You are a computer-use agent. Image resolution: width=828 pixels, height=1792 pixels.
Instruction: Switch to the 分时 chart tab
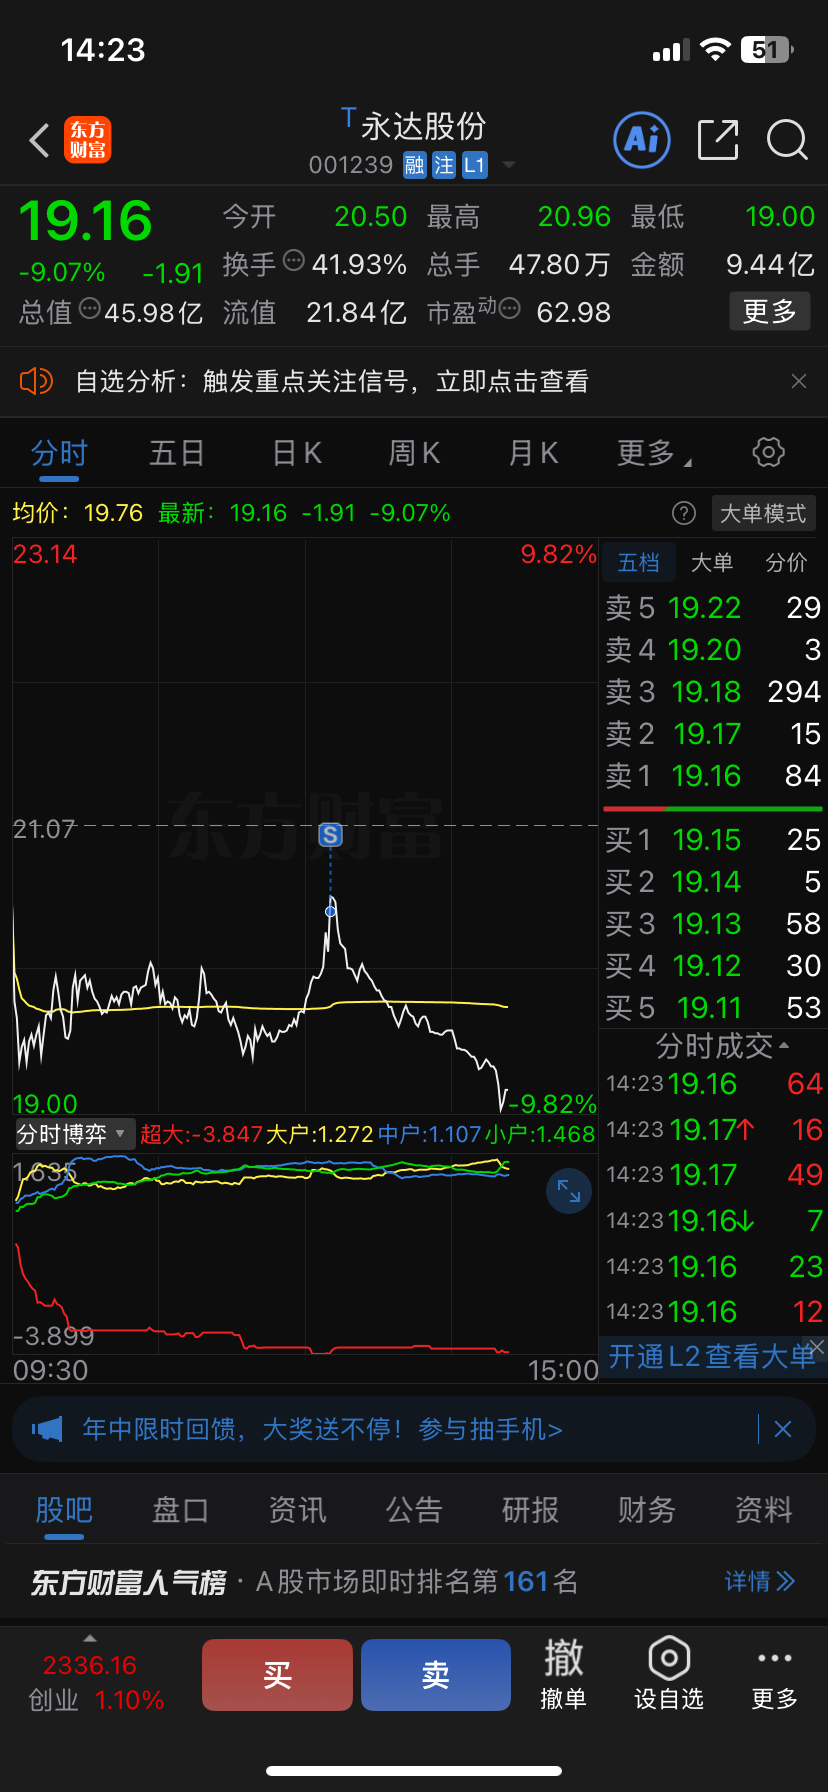(59, 453)
